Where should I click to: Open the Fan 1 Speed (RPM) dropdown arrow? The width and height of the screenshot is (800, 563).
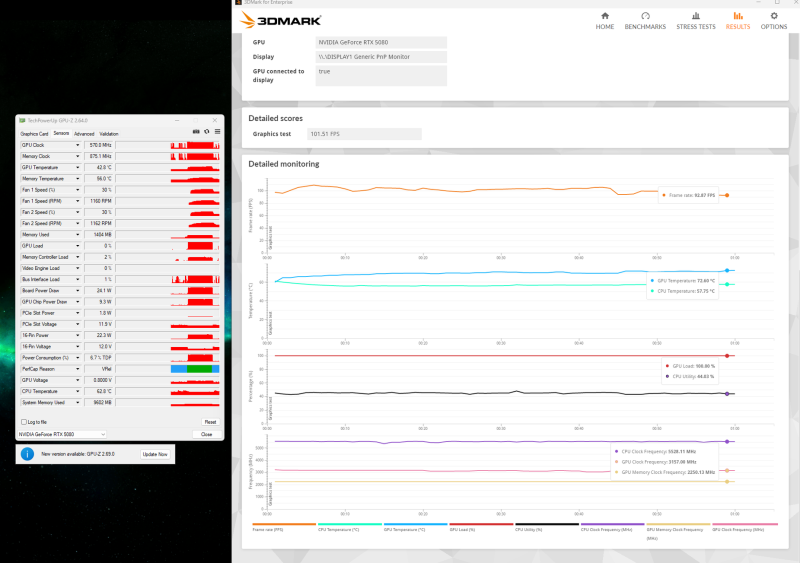(78, 201)
